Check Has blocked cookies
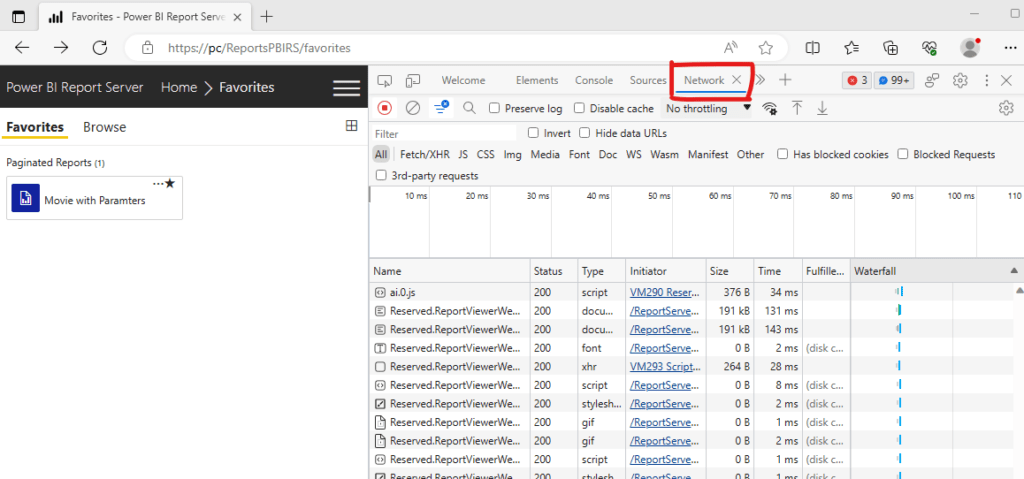 [782, 154]
